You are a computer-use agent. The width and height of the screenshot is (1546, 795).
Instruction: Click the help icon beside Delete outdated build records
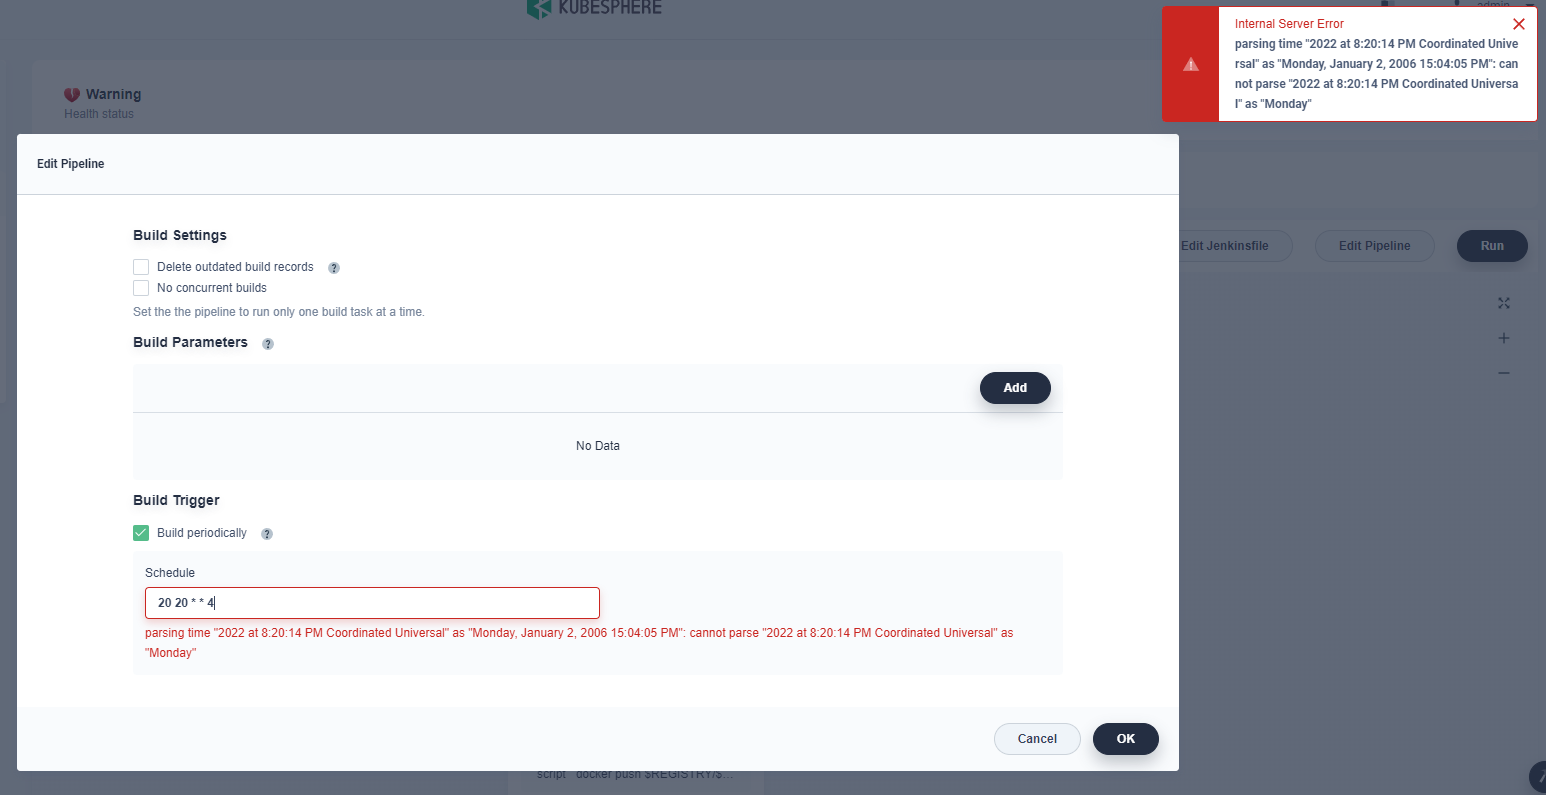333,267
